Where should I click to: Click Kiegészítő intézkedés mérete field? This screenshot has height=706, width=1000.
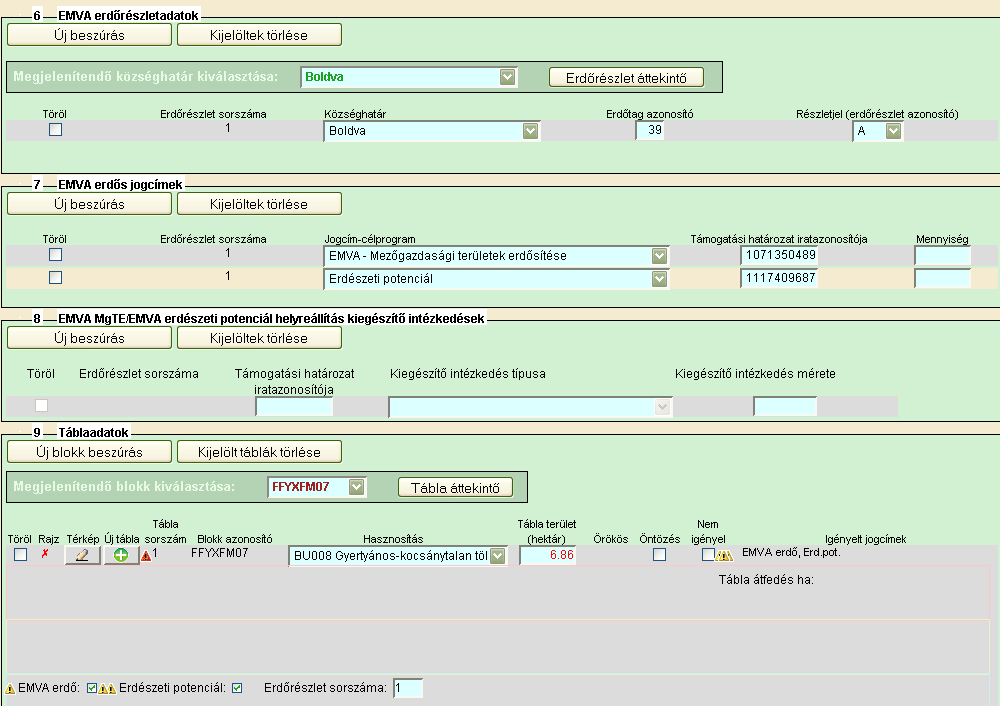click(x=785, y=406)
